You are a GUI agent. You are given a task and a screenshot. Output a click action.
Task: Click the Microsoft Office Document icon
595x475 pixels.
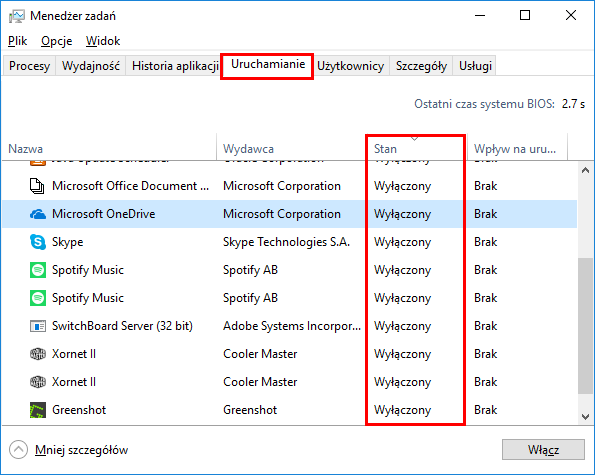tap(37, 186)
